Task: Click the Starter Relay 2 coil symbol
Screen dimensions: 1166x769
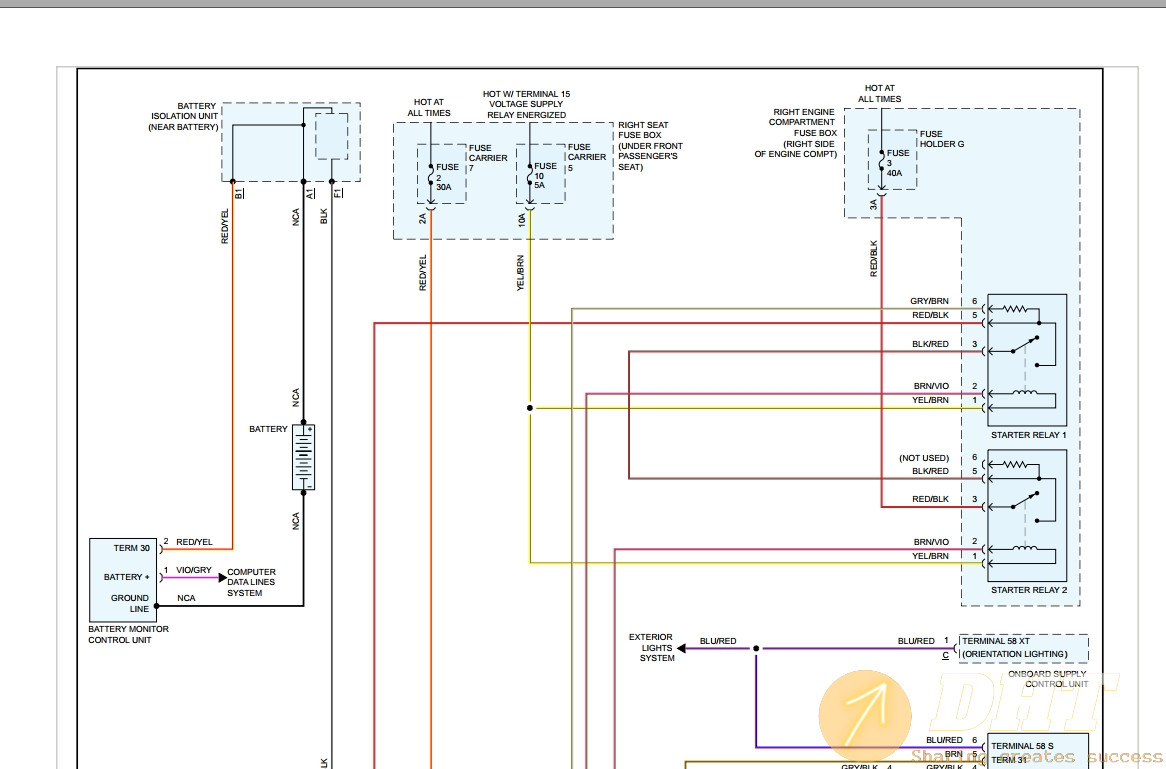Action: click(1025, 550)
